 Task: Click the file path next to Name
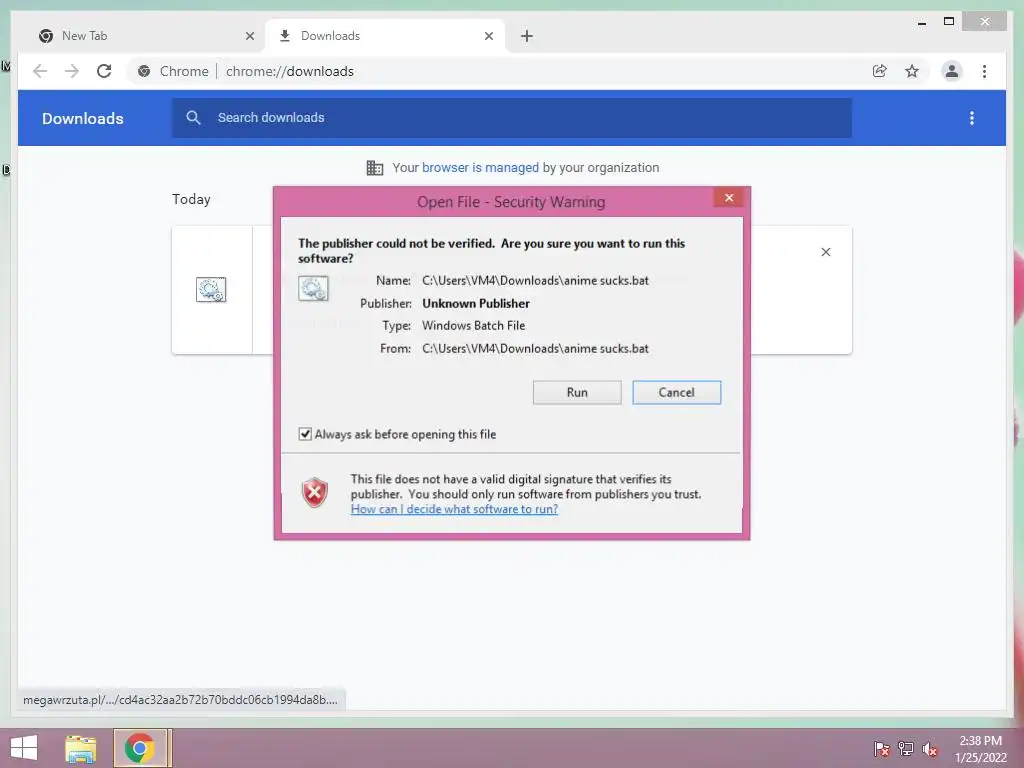[536, 281]
